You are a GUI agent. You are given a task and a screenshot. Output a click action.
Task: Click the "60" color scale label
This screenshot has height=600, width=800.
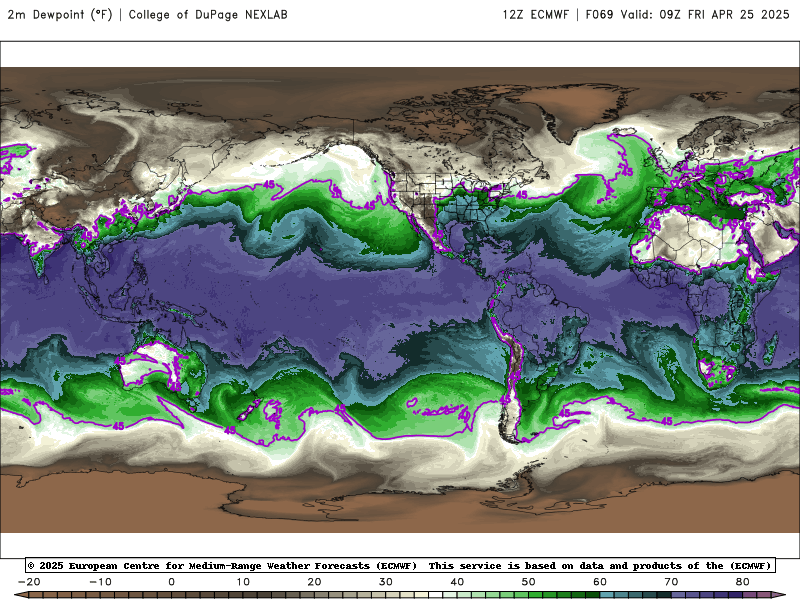tap(600, 582)
